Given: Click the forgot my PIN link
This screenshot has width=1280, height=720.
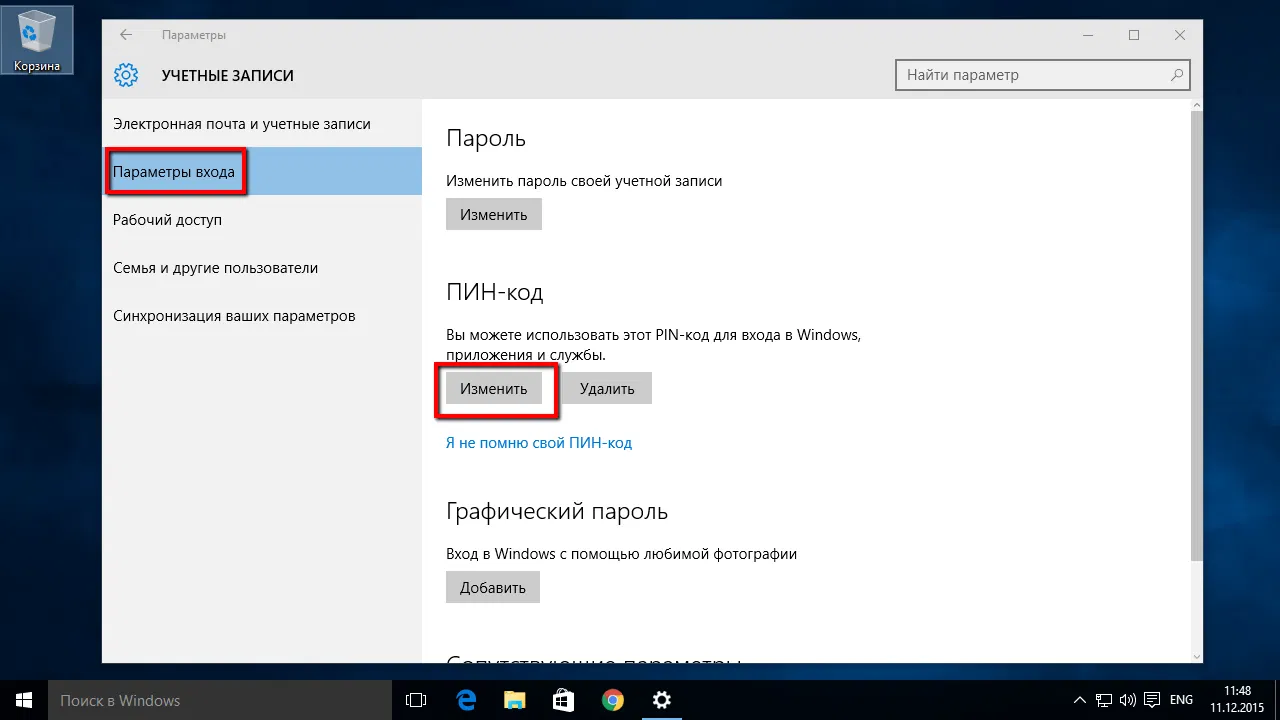Looking at the screenshot, I should 539,442.
